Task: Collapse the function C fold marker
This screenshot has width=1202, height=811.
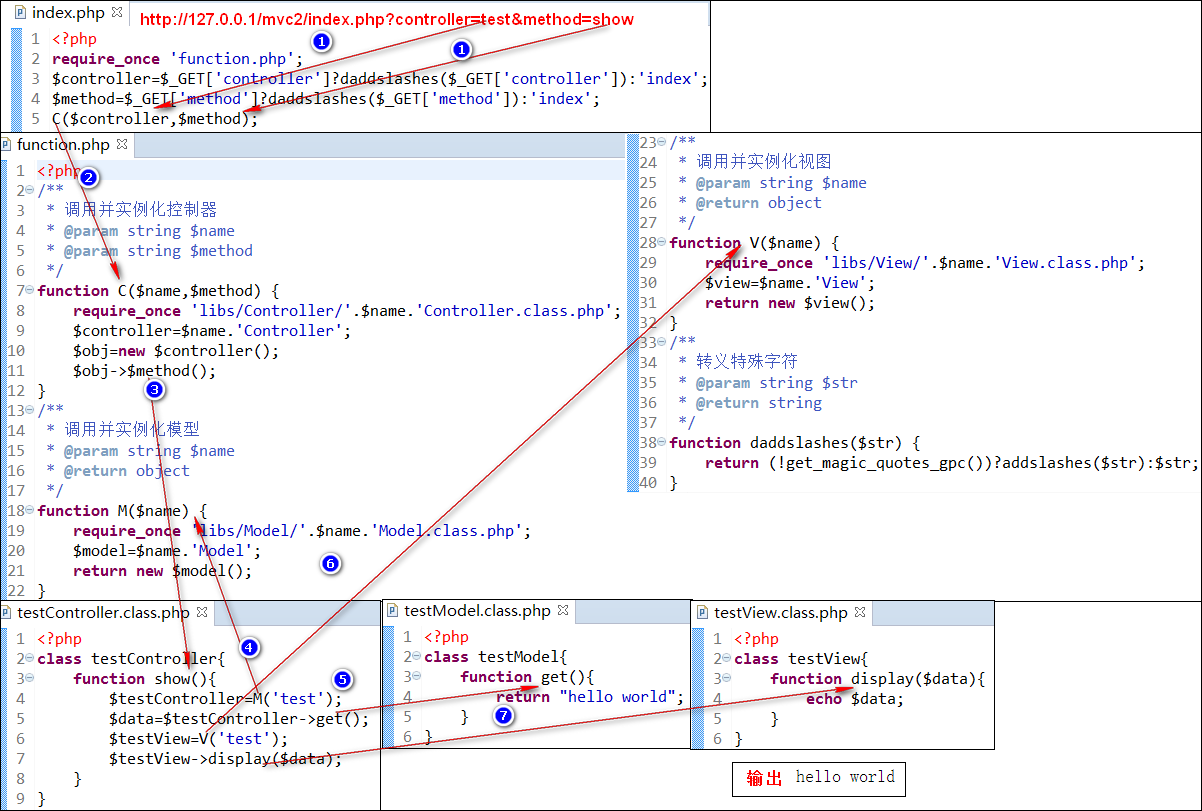Action: [30, 291]
